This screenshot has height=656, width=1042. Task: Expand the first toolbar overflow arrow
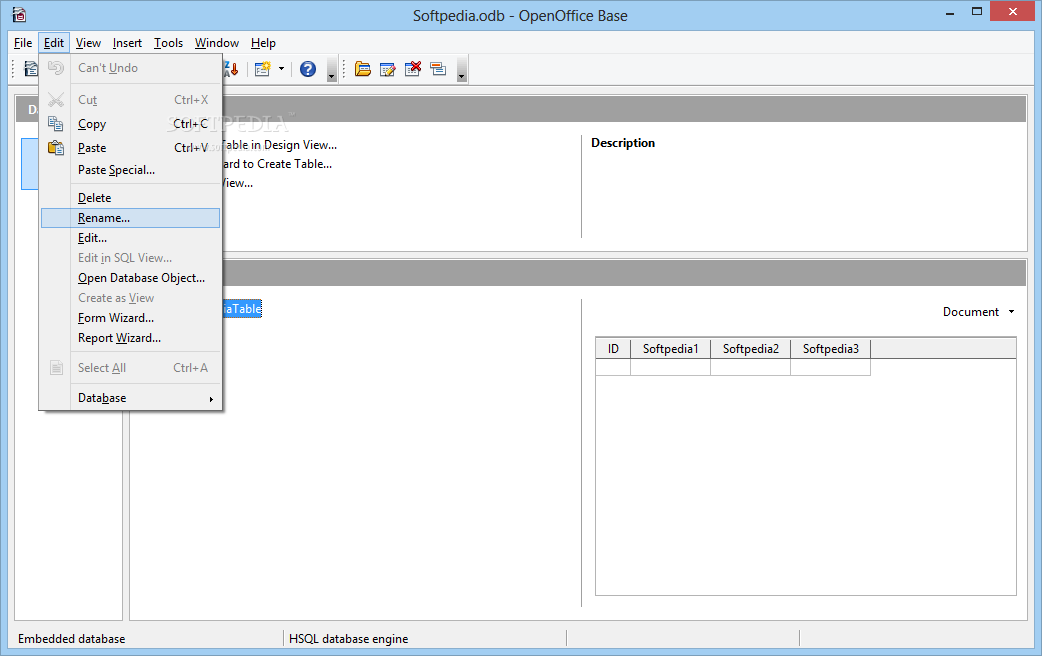coord(332,69)
